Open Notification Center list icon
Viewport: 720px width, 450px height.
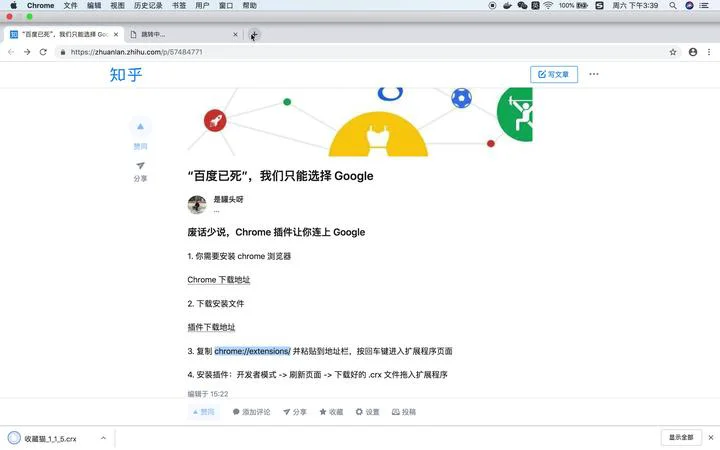tap(704, 6)
